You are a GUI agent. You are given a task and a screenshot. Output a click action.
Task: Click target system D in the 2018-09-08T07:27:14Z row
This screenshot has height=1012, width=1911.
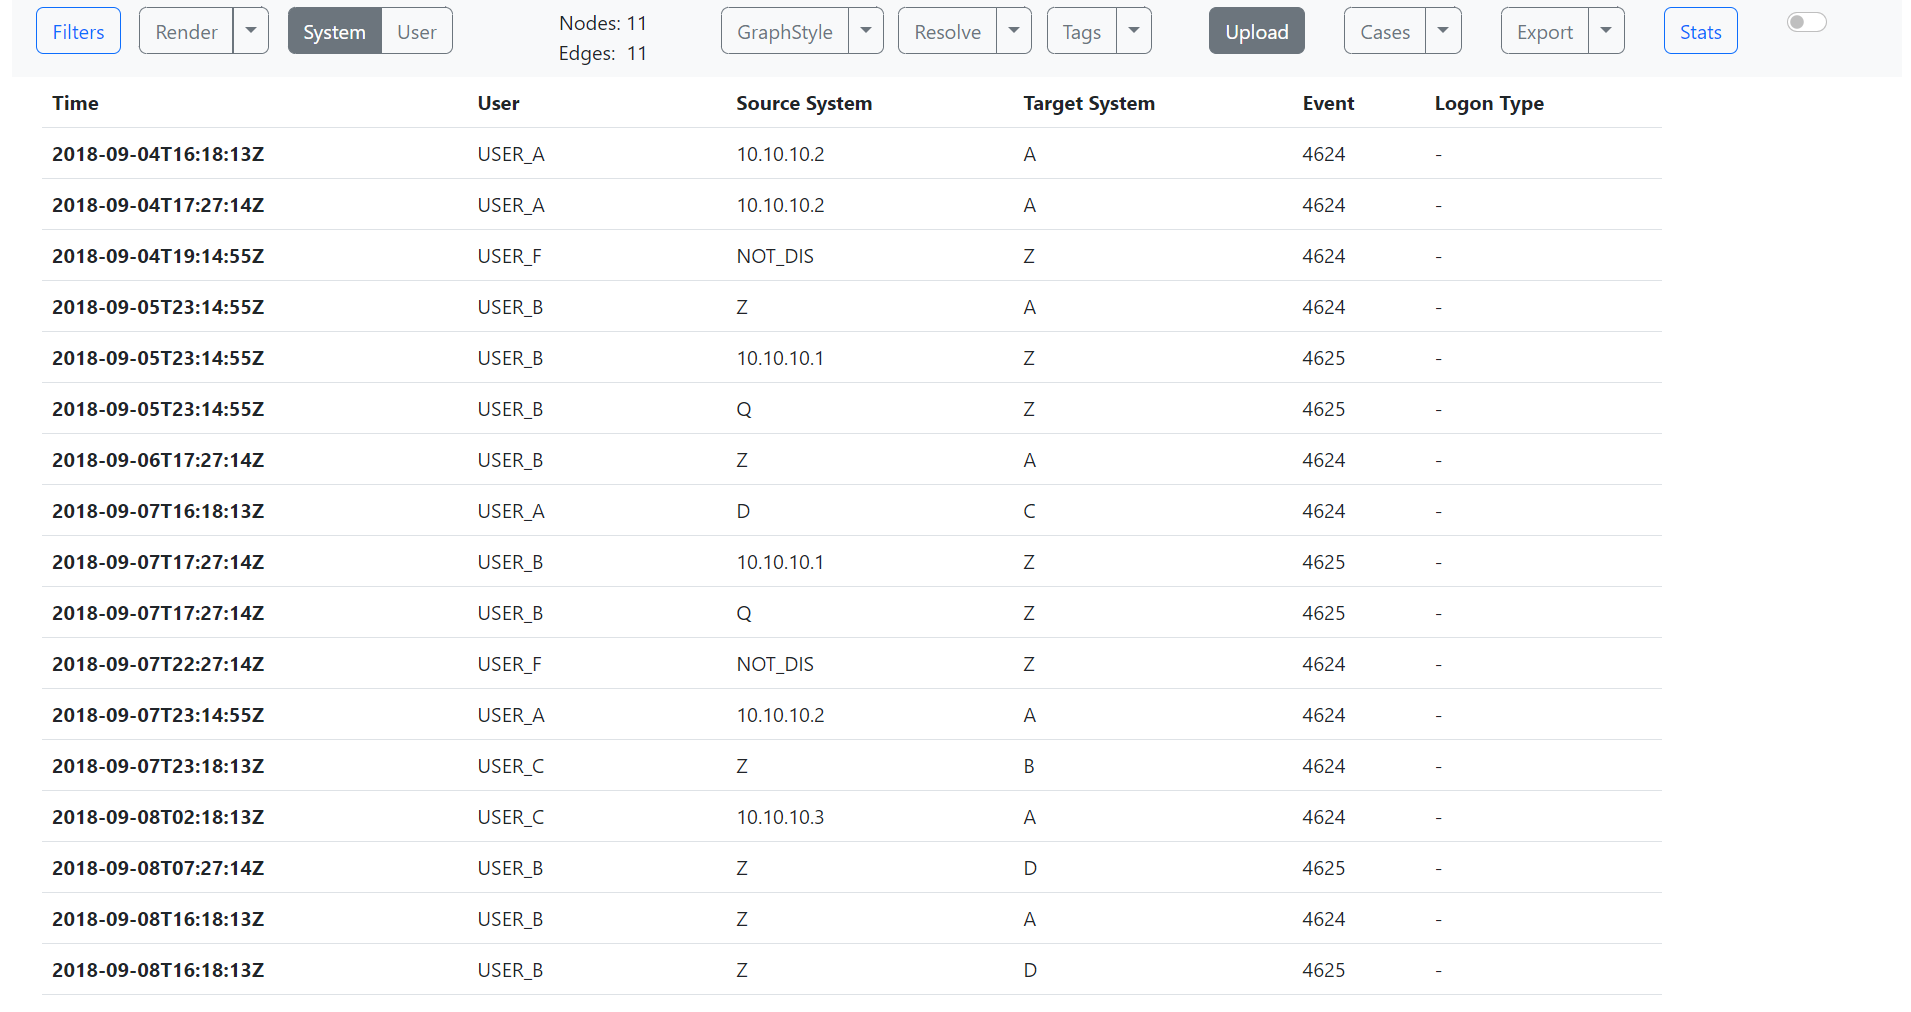tap(1030, 868)
